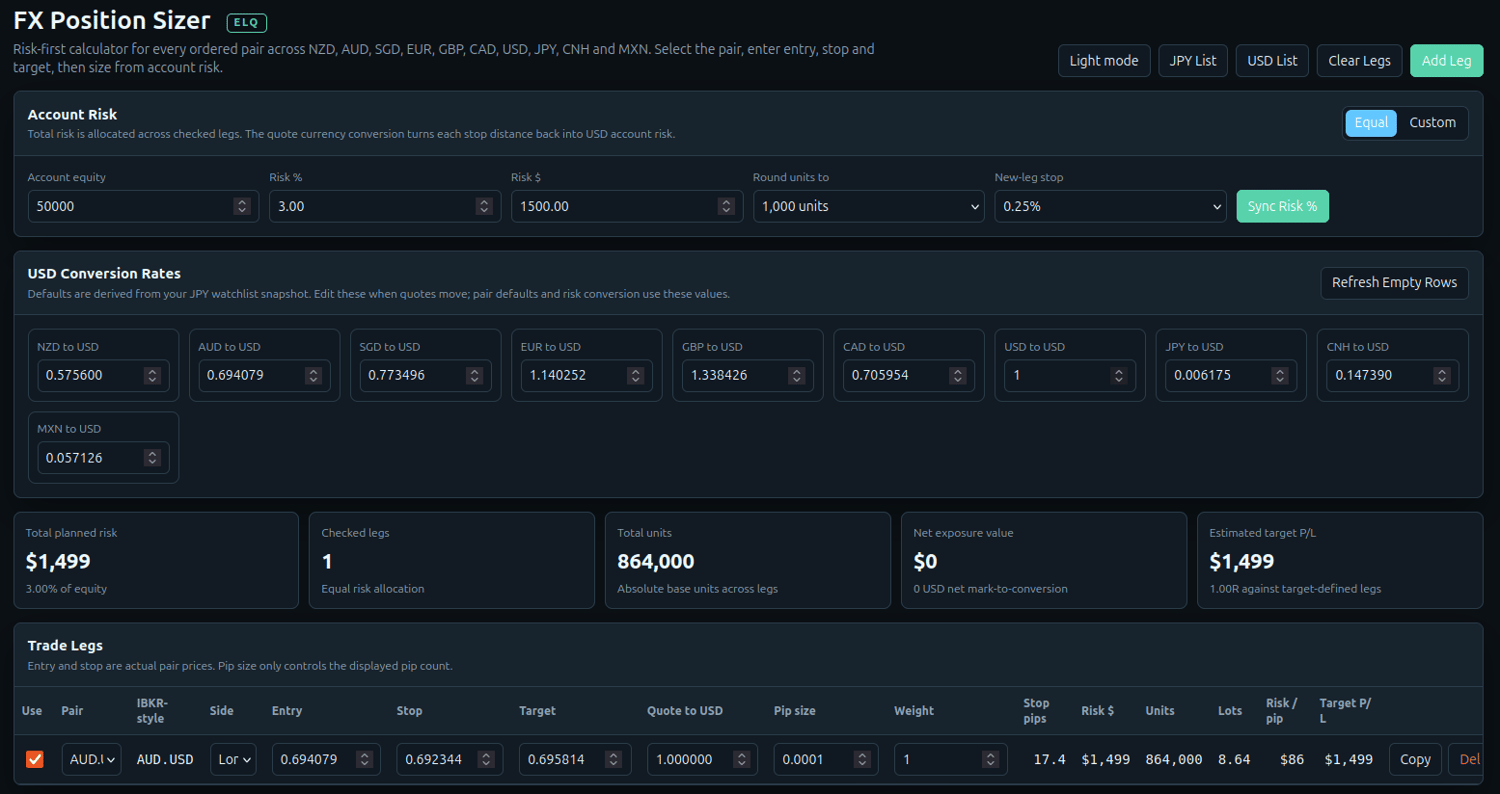Viewport: 1500px width, 794px height.
Task: Open the Pair dropdown in the leg row
Action: [x=91, y=759]
